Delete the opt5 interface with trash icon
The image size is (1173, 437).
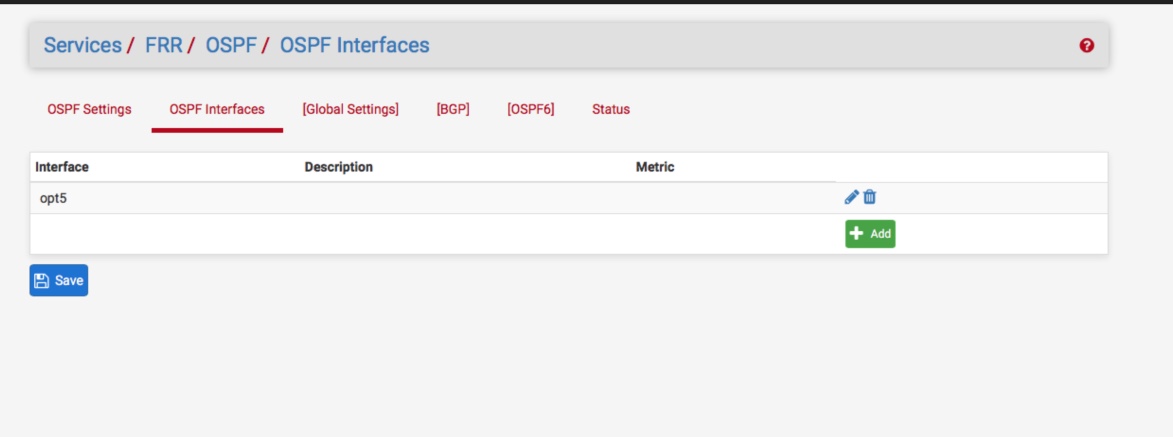pos(870,197)
